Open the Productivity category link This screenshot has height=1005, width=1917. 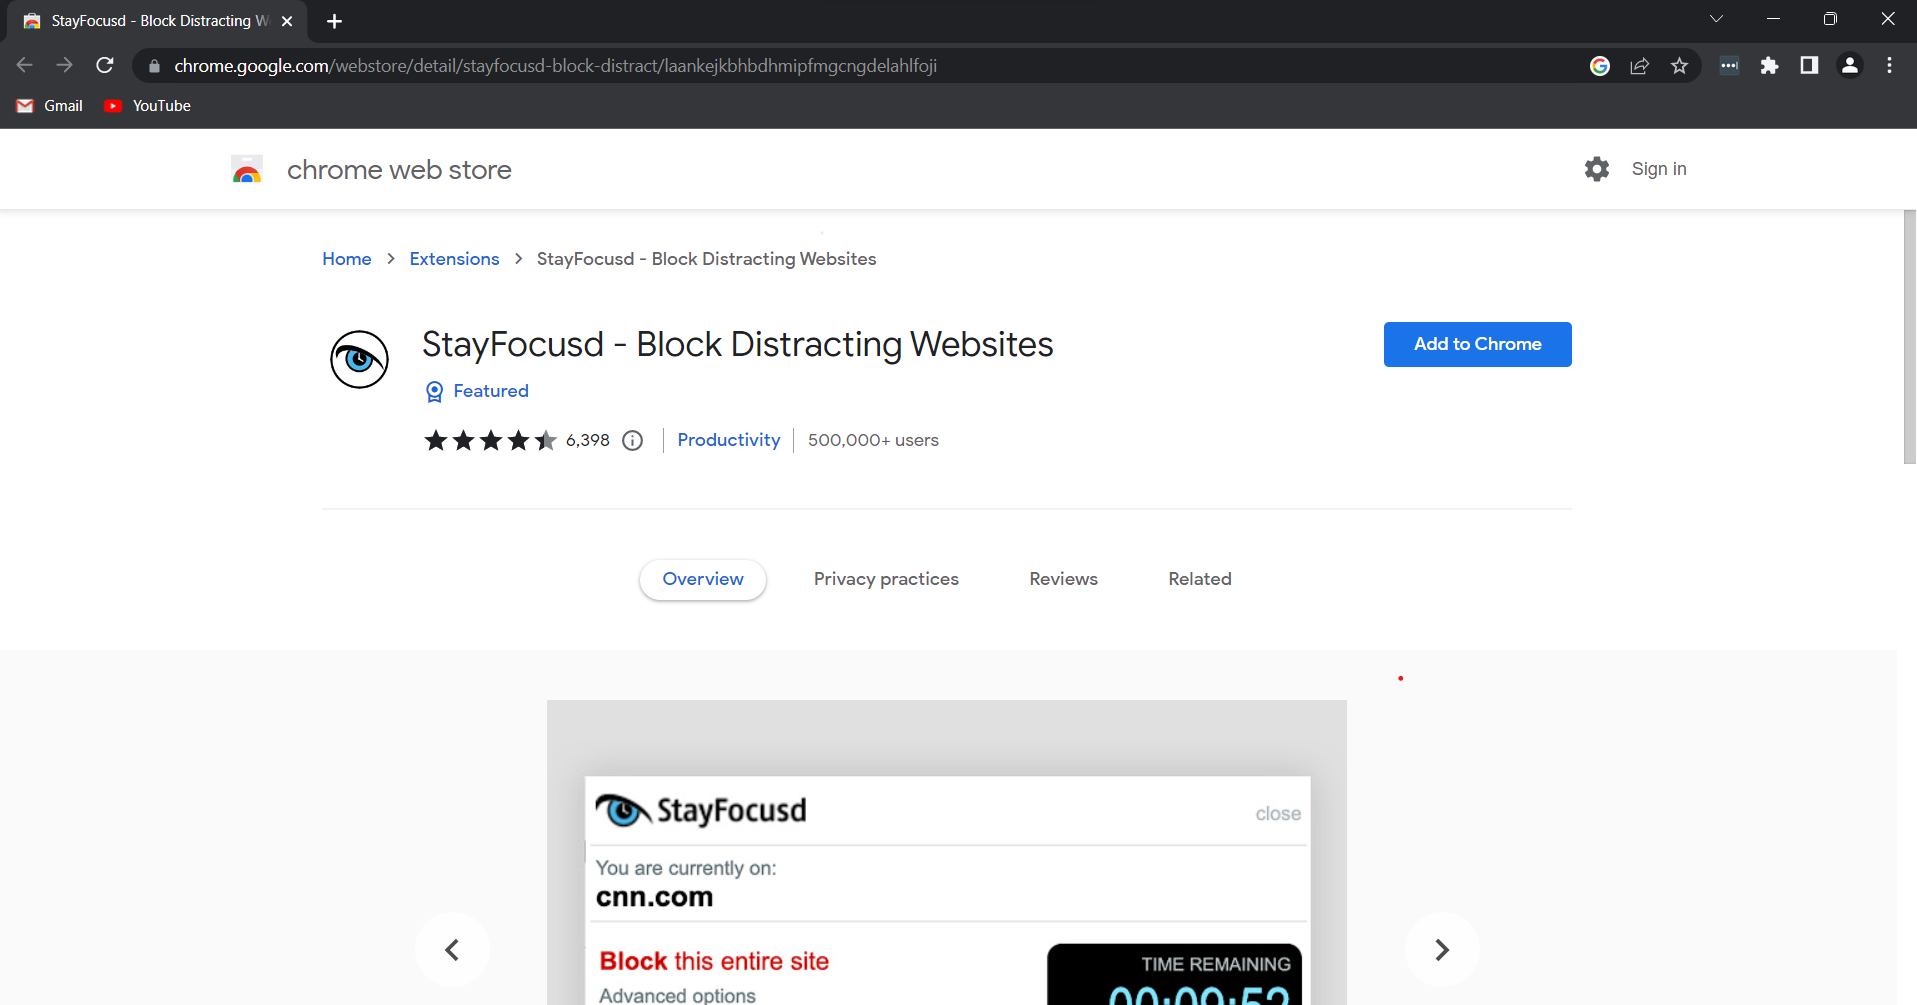pyautogui.click(x=728, y=440)
